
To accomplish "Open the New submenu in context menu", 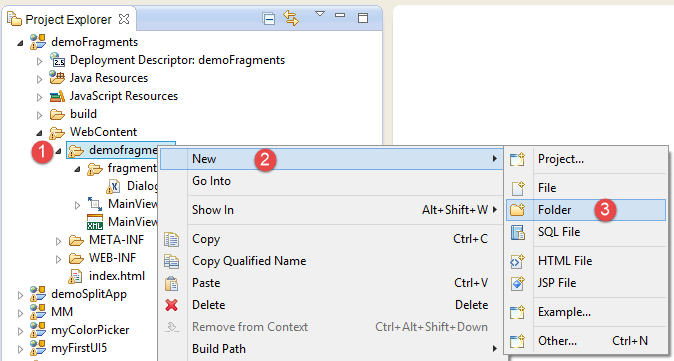I will (x=331, y=159).
